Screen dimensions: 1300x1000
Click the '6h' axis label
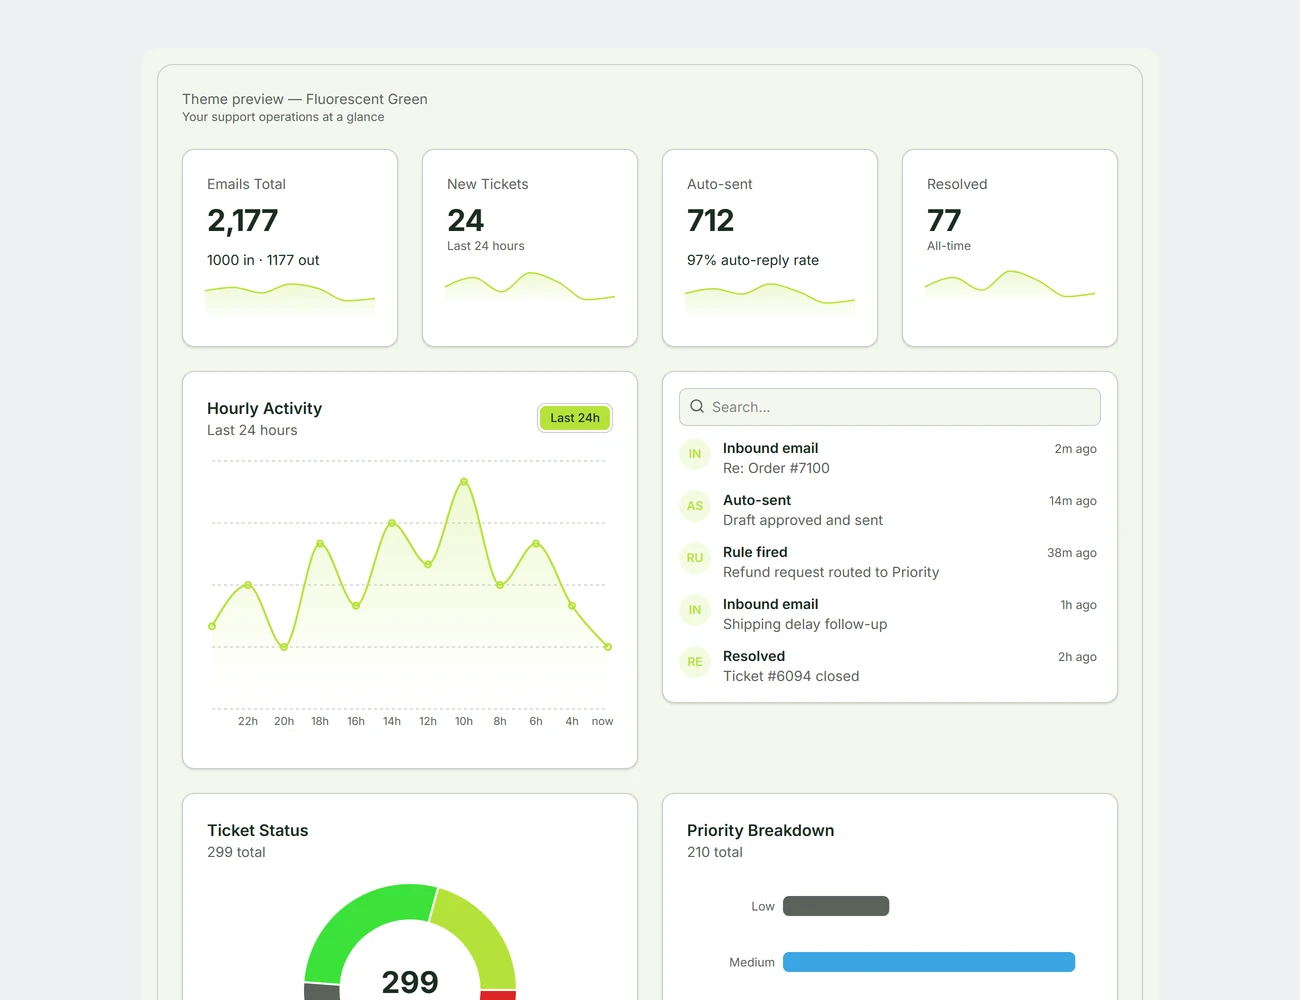pyautogui.click(x=536, y=721)
